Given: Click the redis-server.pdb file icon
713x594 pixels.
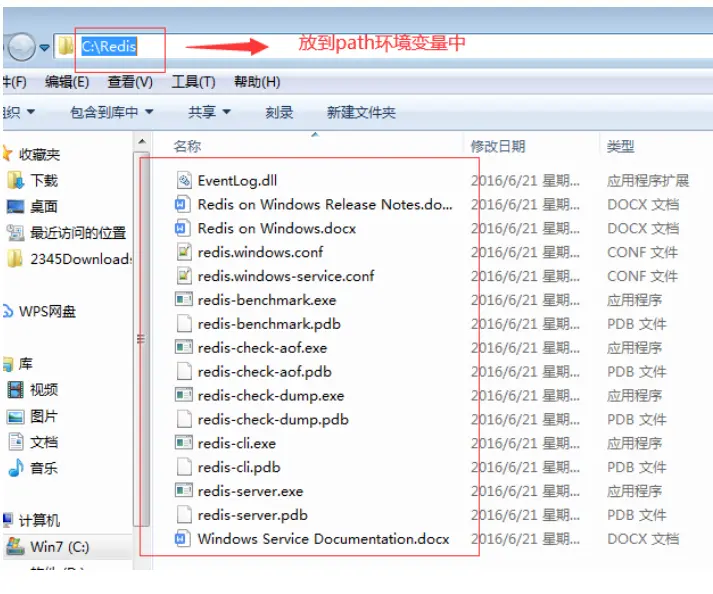Looking at the screenshot, I should [x=184, y=514].
